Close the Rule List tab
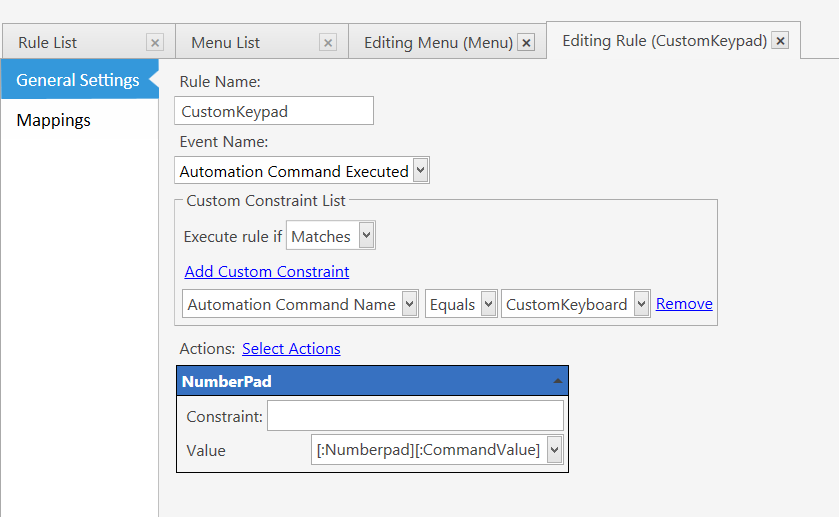839x517 pixels. (x=155, y=42)
